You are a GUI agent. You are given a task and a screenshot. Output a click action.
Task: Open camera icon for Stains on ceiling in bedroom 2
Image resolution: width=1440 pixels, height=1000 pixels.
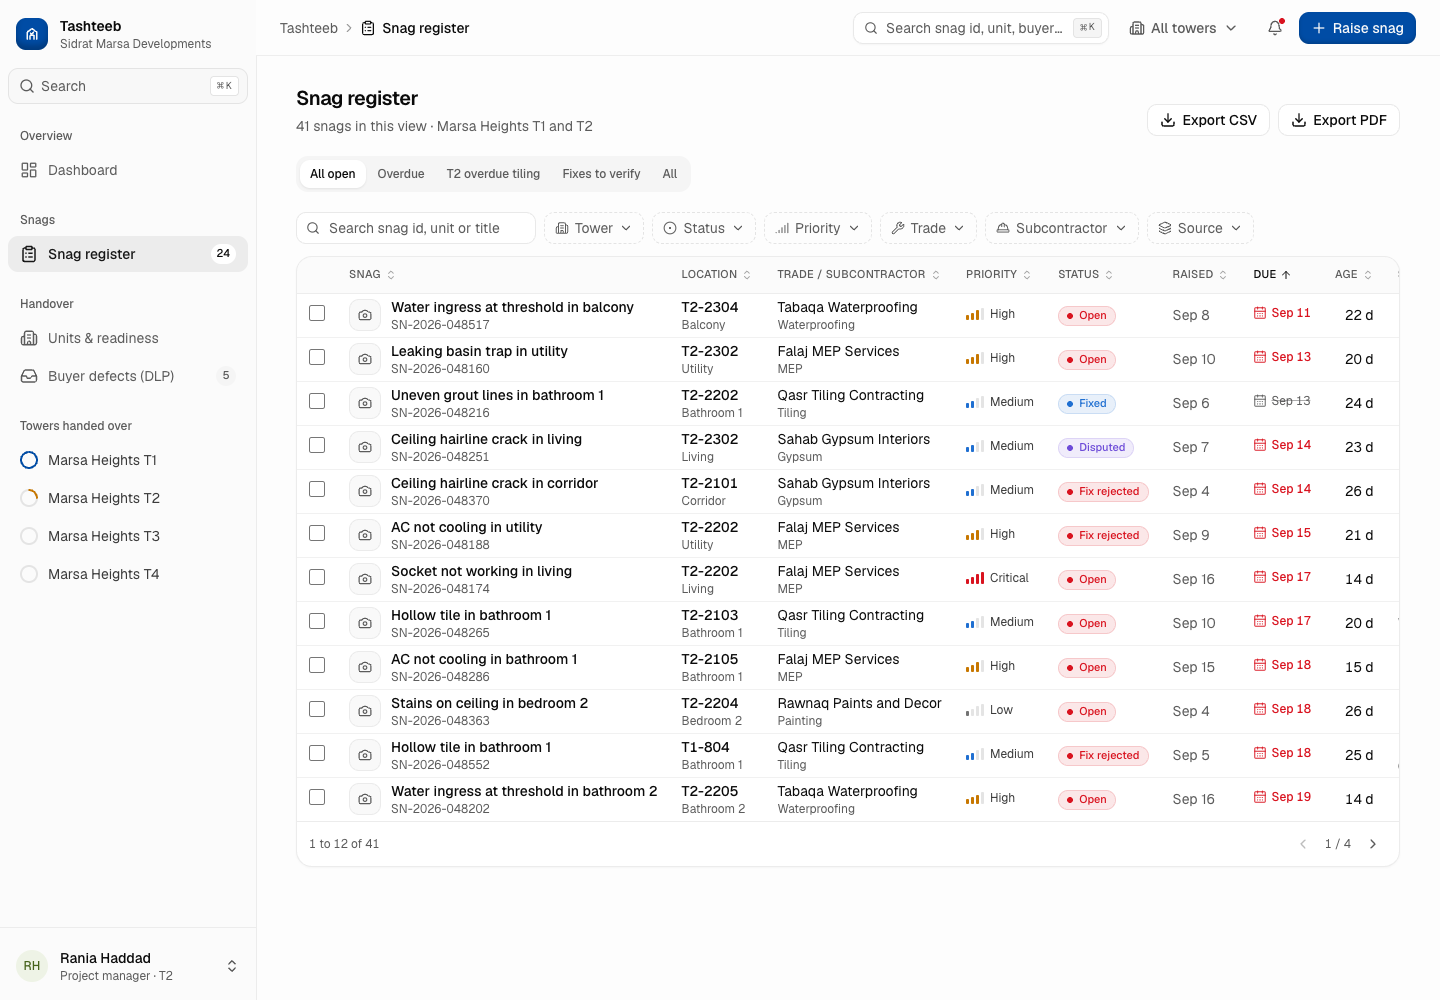point(365,711)
